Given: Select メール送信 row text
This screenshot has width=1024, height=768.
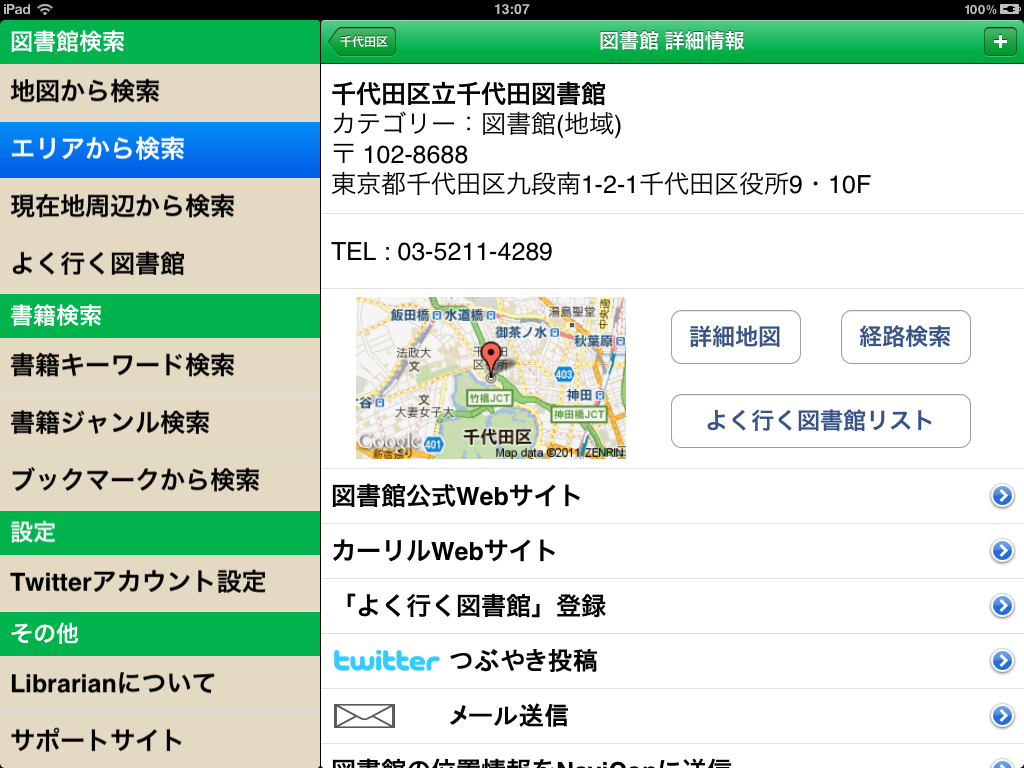Looking at the screenshot, I should point(508,716).
